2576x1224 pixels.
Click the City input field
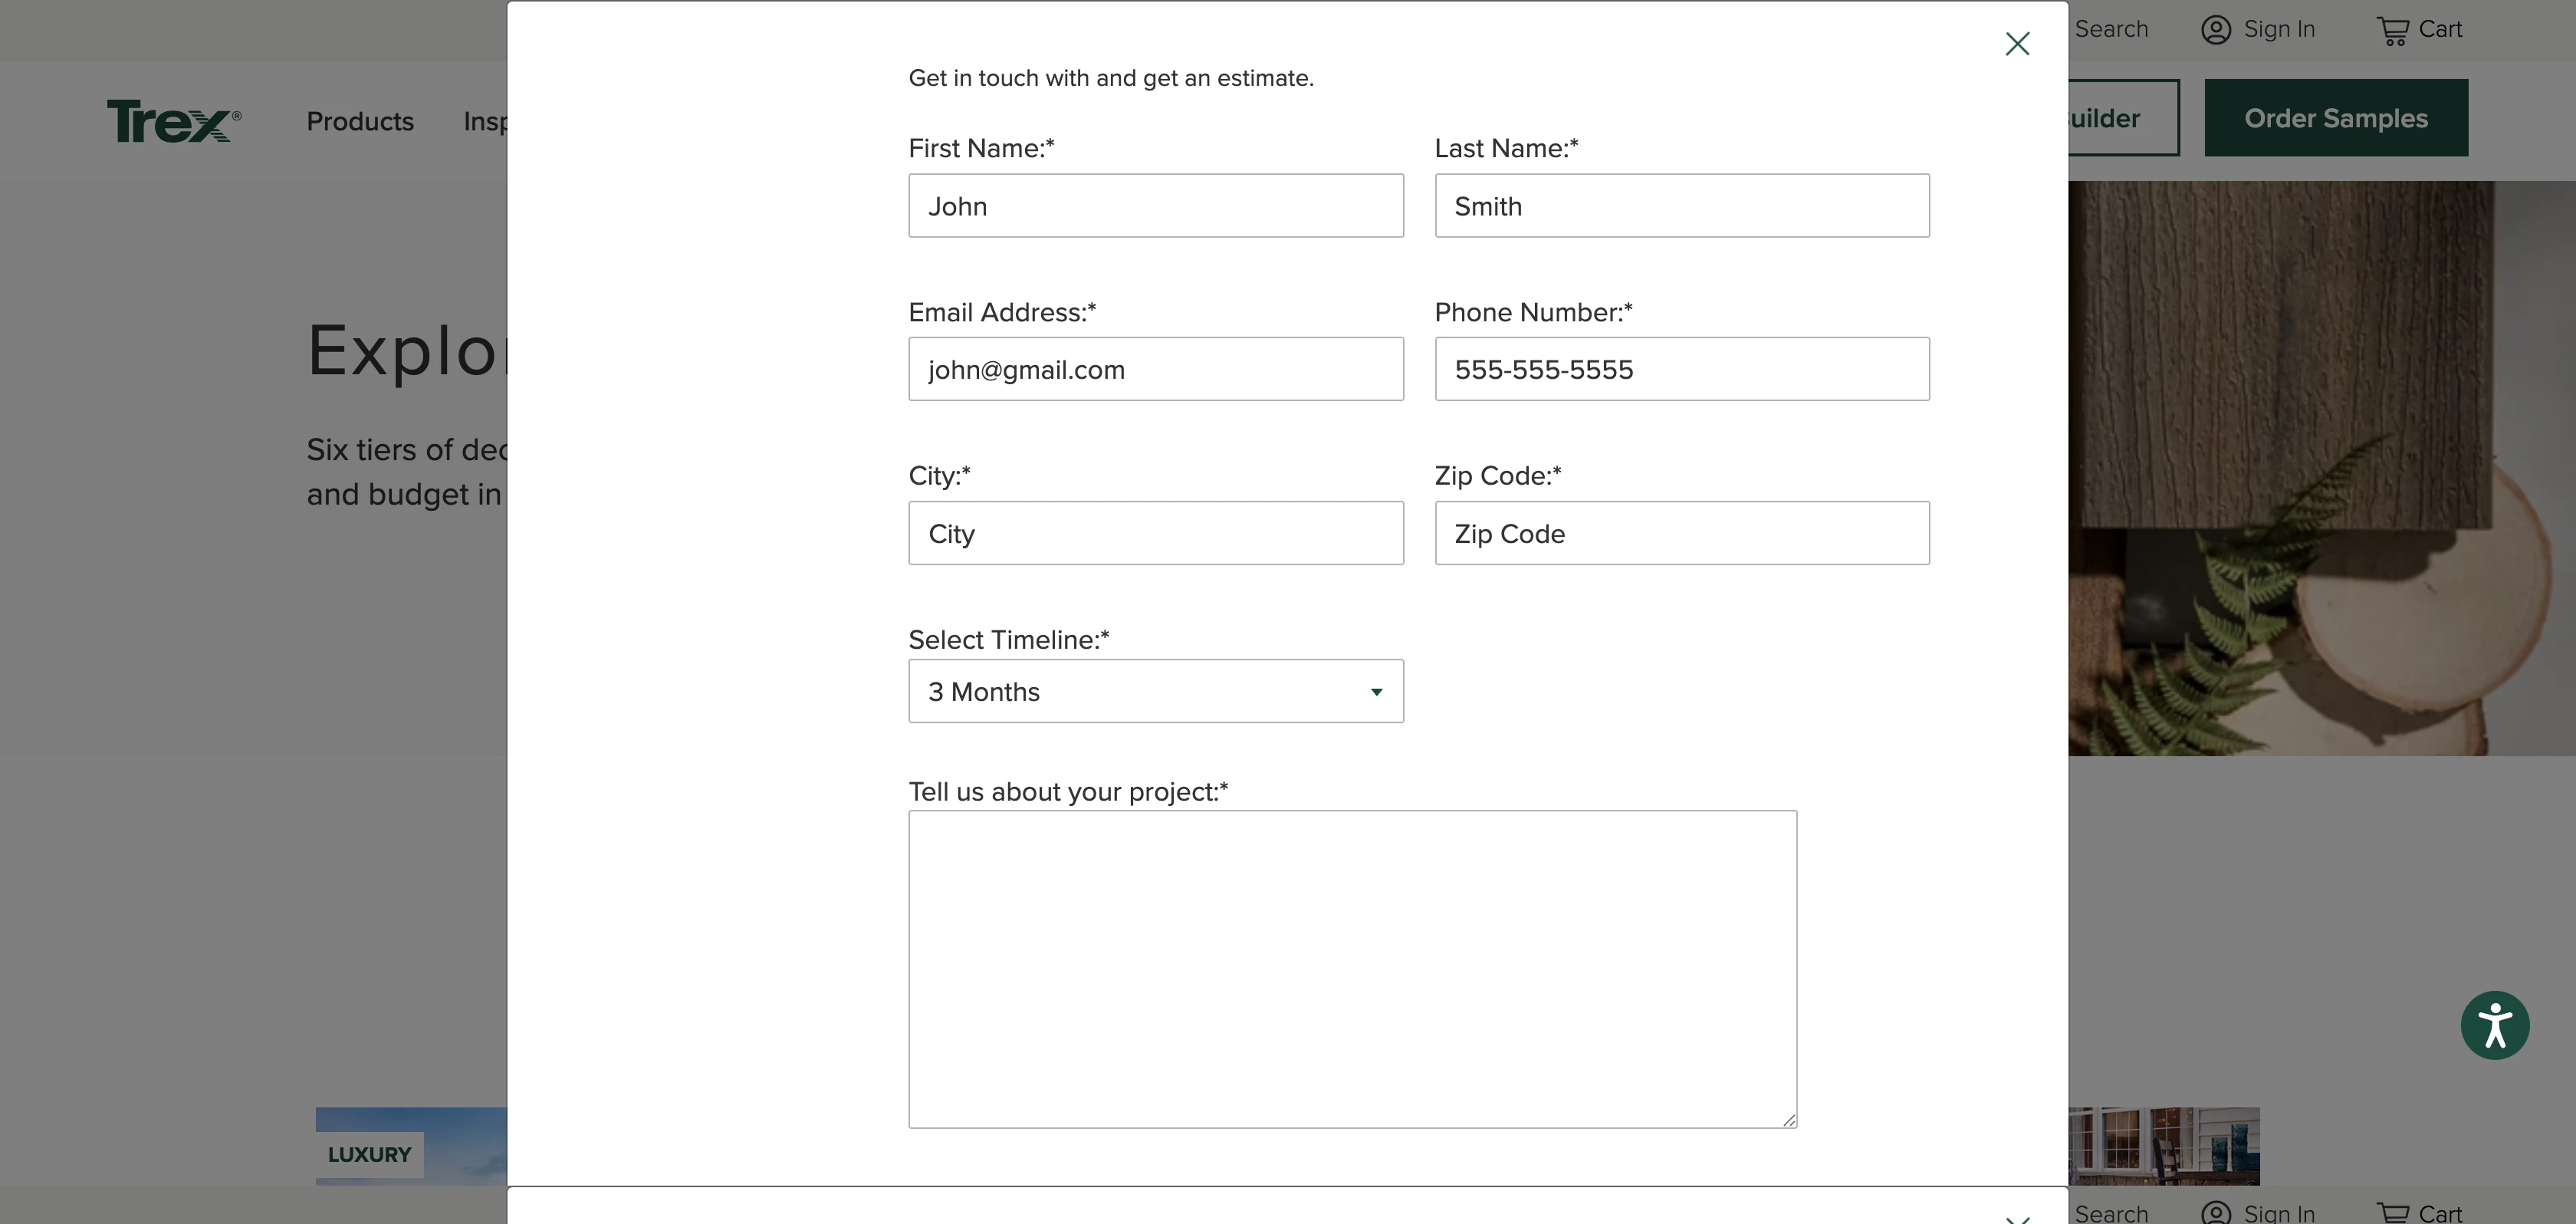click(x=1155, y=533)
